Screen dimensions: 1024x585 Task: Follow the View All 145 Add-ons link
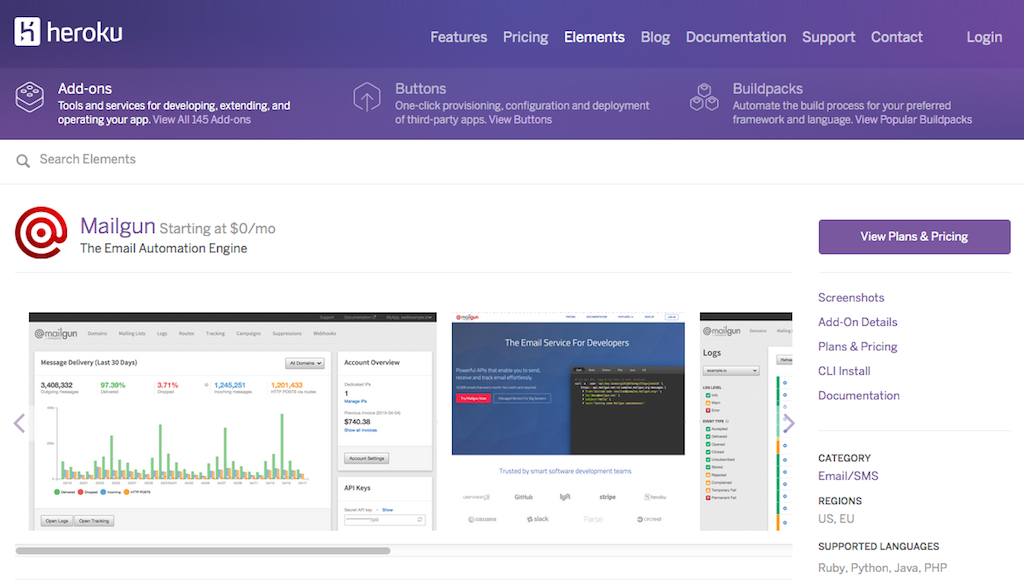(201, 119)
